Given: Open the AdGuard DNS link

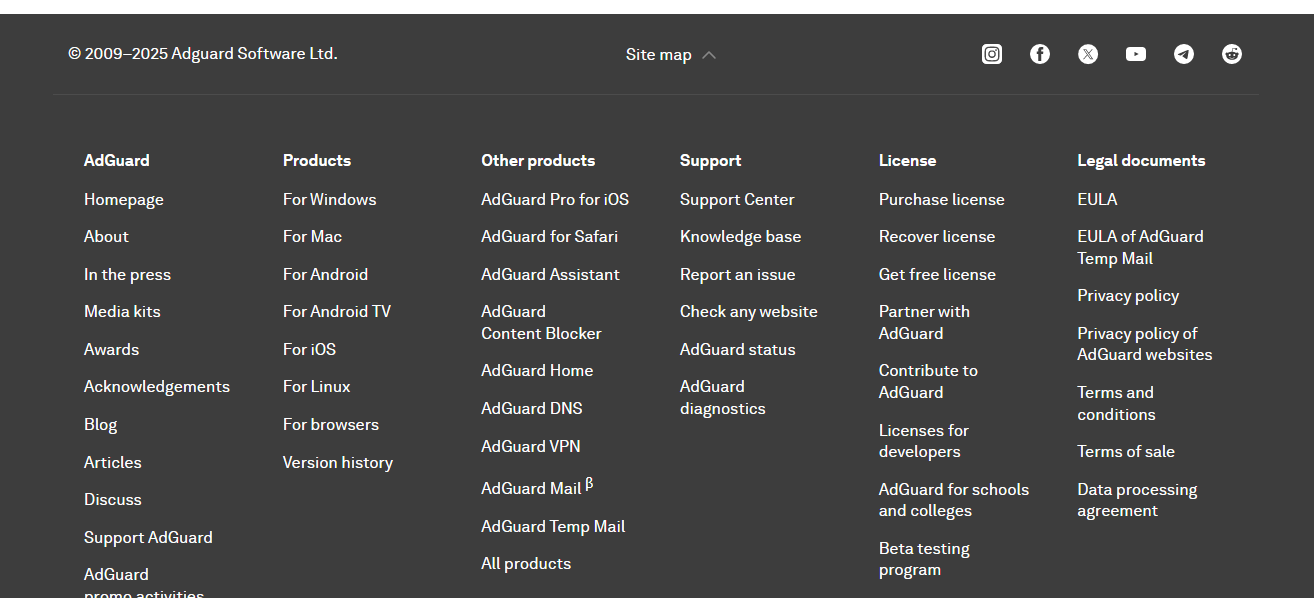Looking at the screenshot, I should 532,409.
